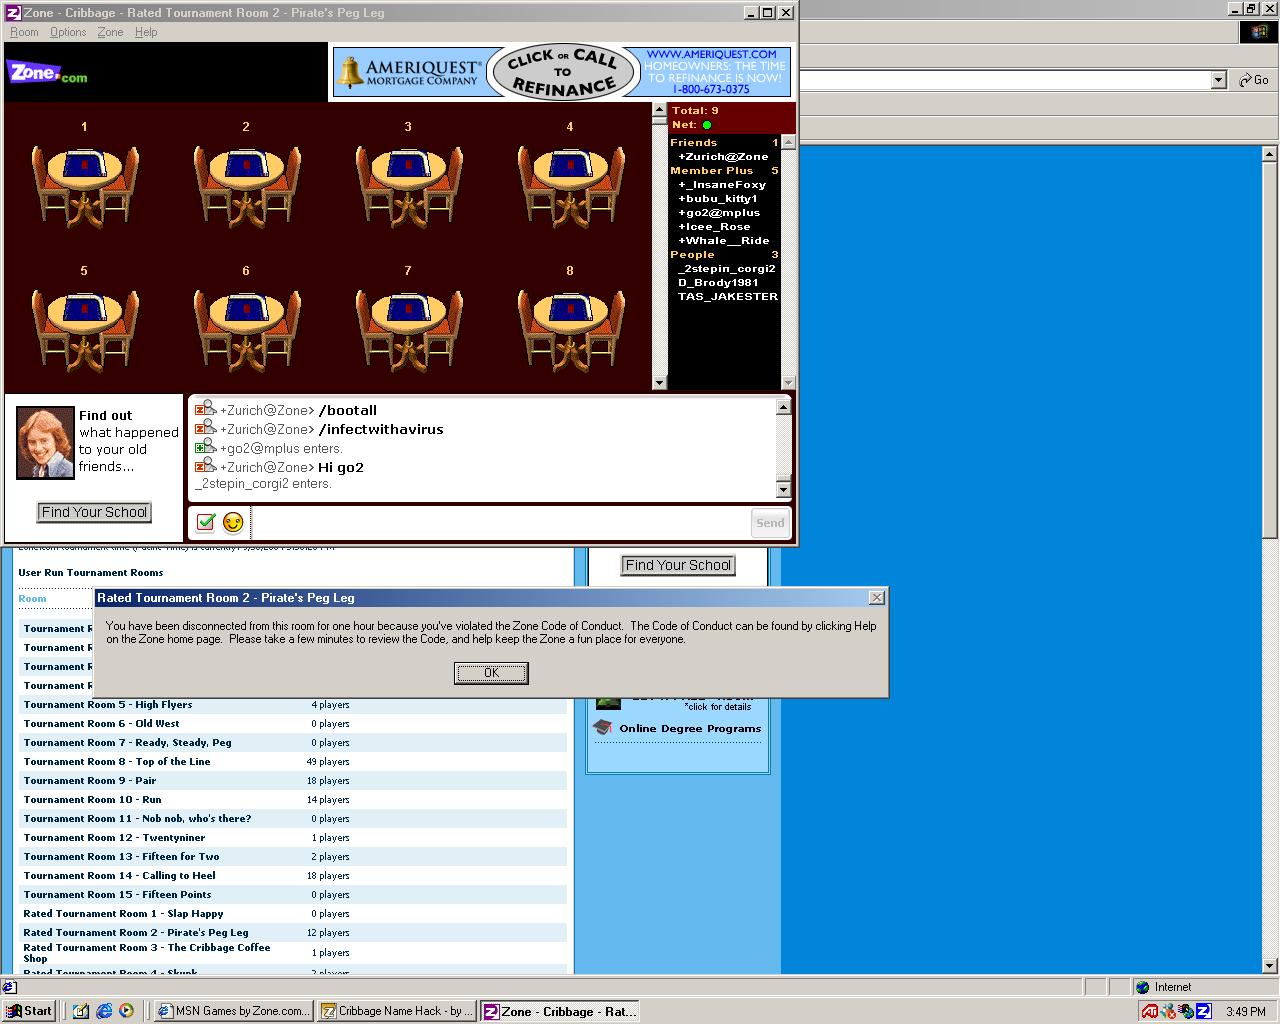Open the Help menu

pyautogui.click(x=146, y=32)
